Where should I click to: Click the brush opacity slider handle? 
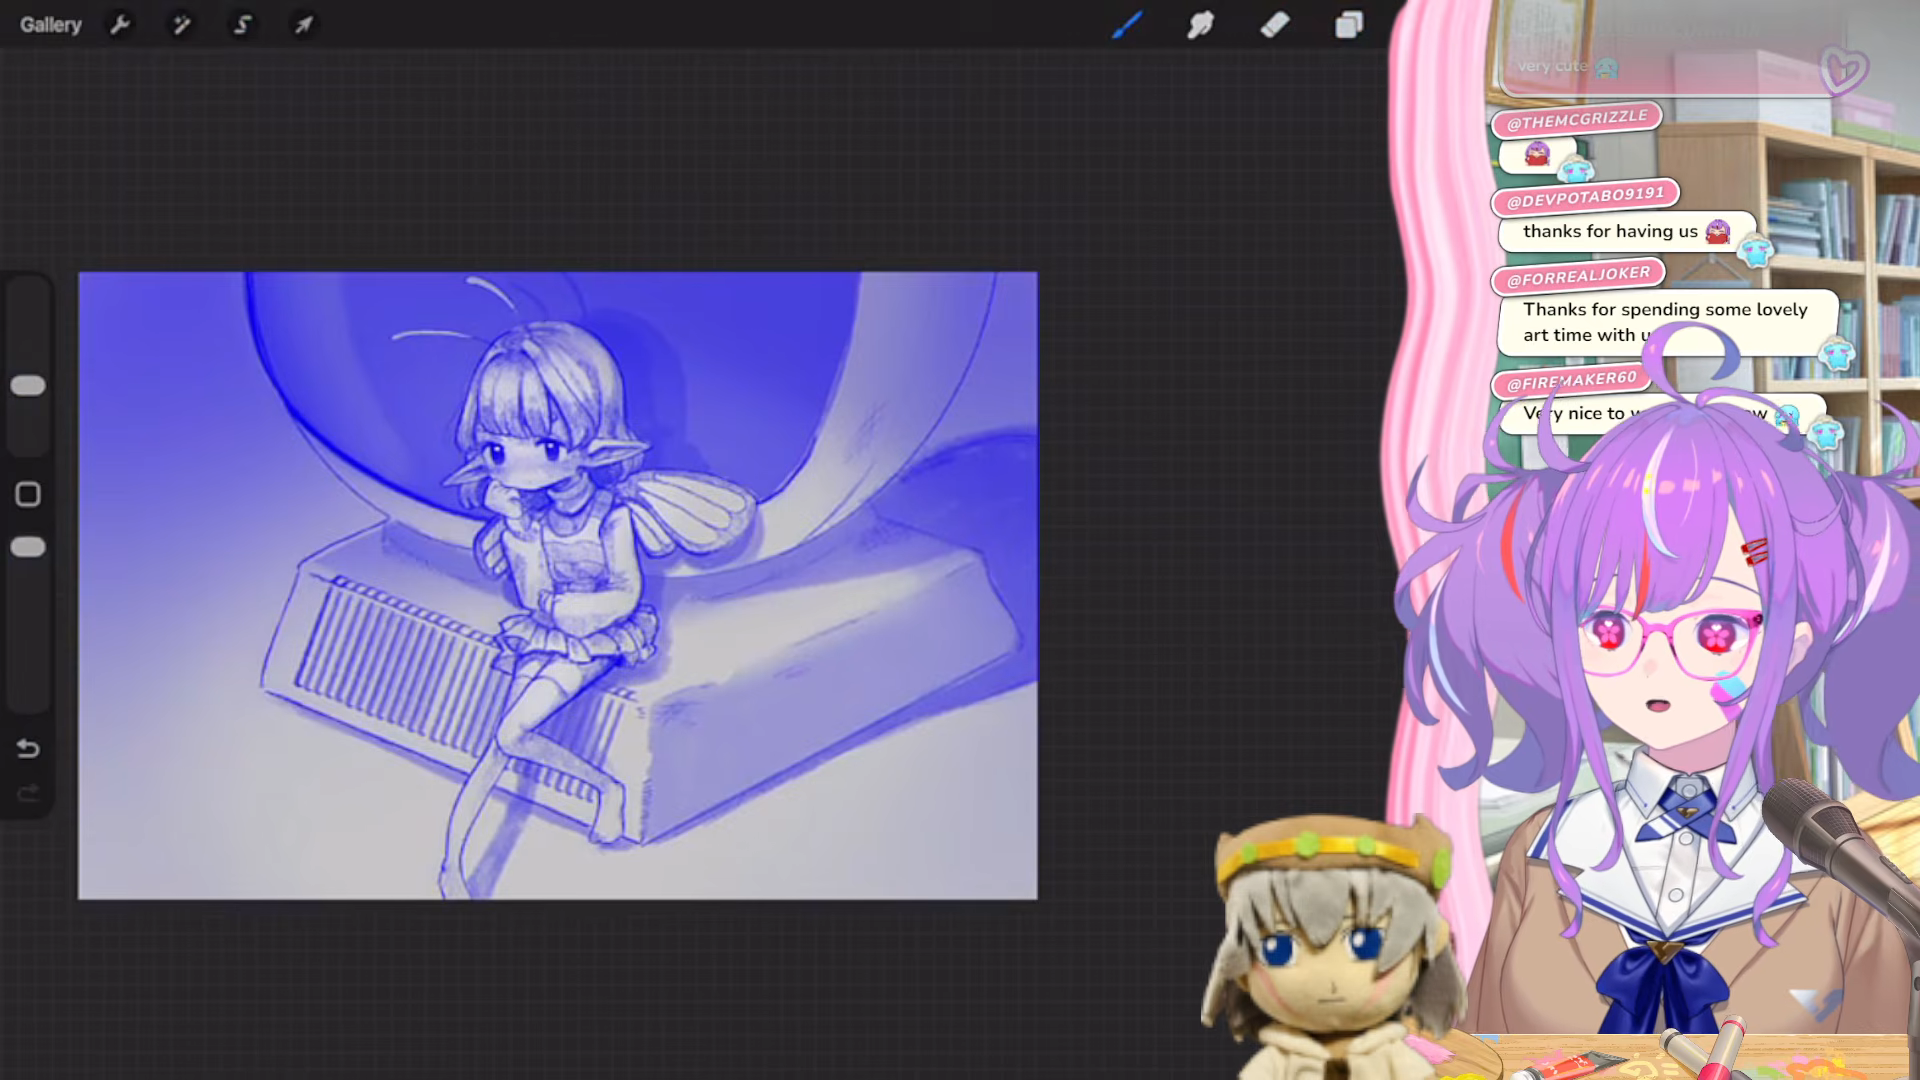point(28,547)
